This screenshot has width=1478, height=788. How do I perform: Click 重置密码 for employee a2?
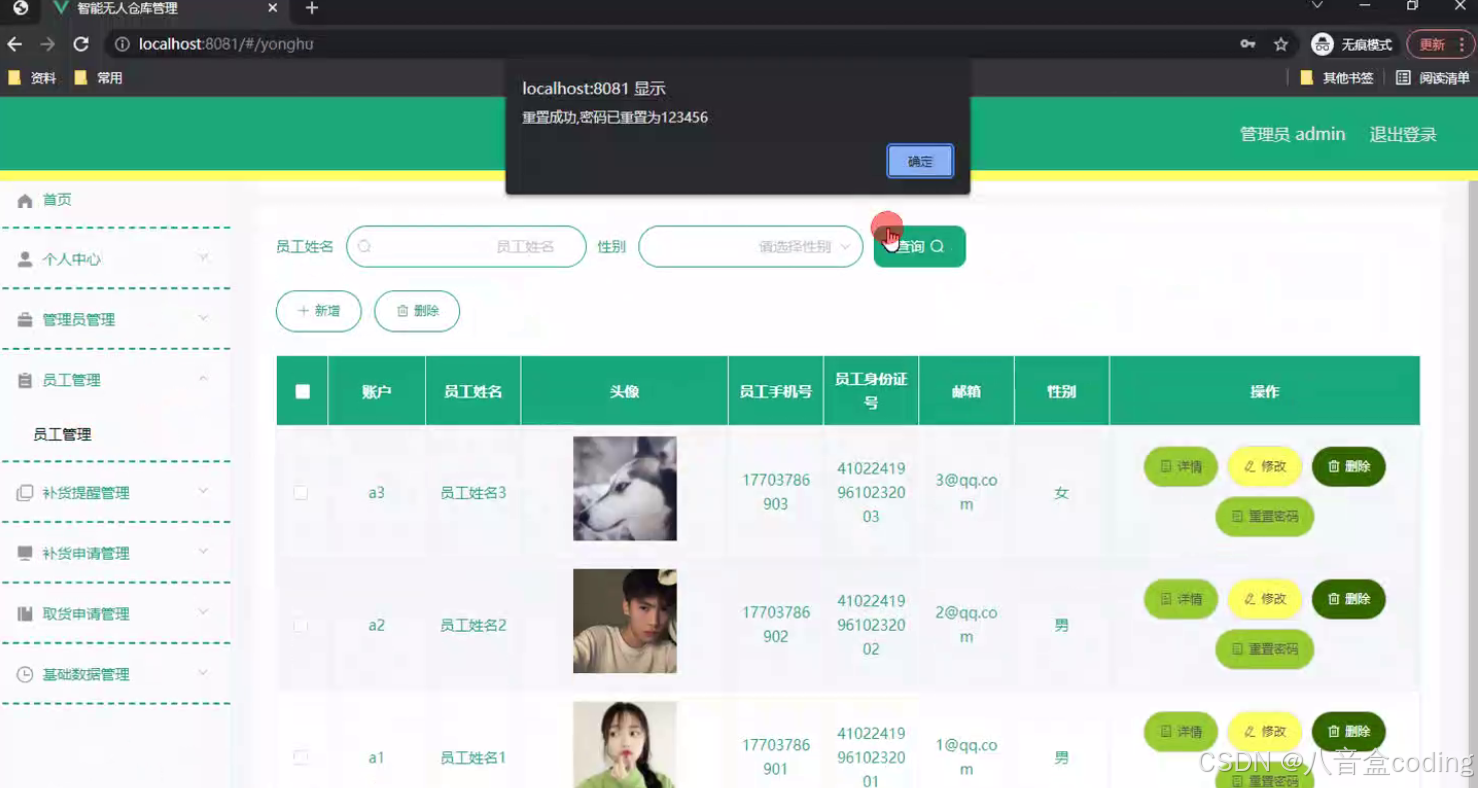(x=1265, y=649)
